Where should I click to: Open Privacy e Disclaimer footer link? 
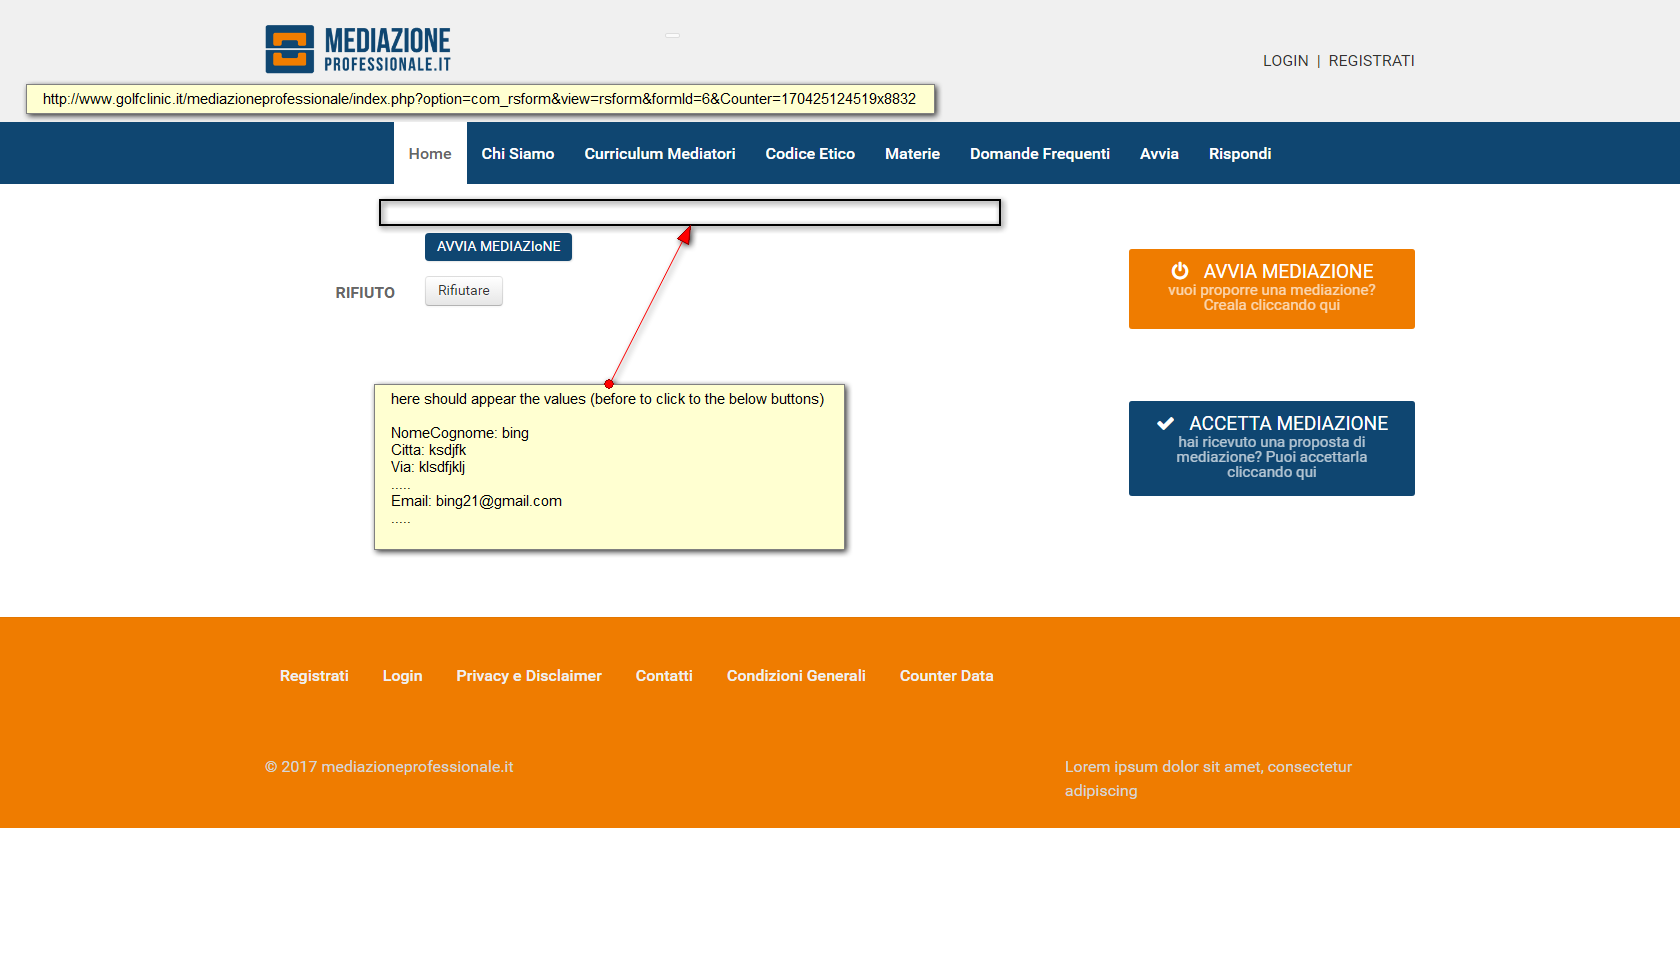[x=529, y=676]
